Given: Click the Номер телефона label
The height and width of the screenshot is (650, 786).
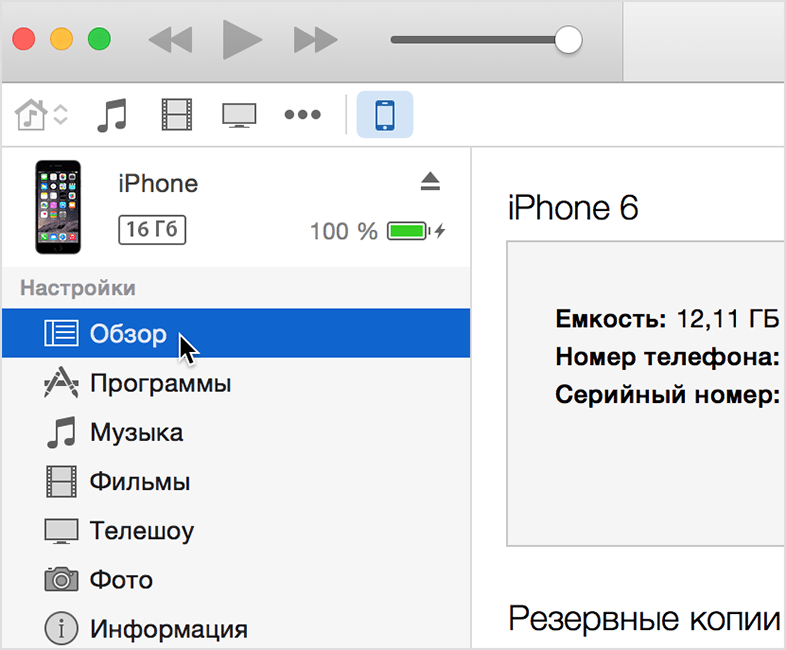Looking at the screenshot, I should [x=667, y=357].
